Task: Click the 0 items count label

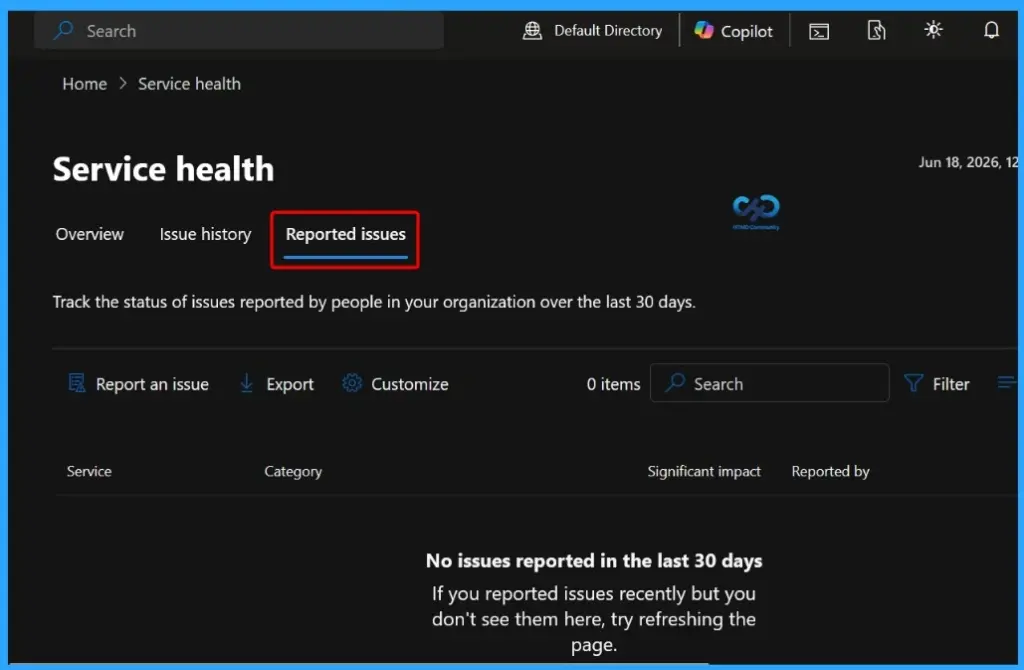Action: pyautogui.click(x=613, y=384)
